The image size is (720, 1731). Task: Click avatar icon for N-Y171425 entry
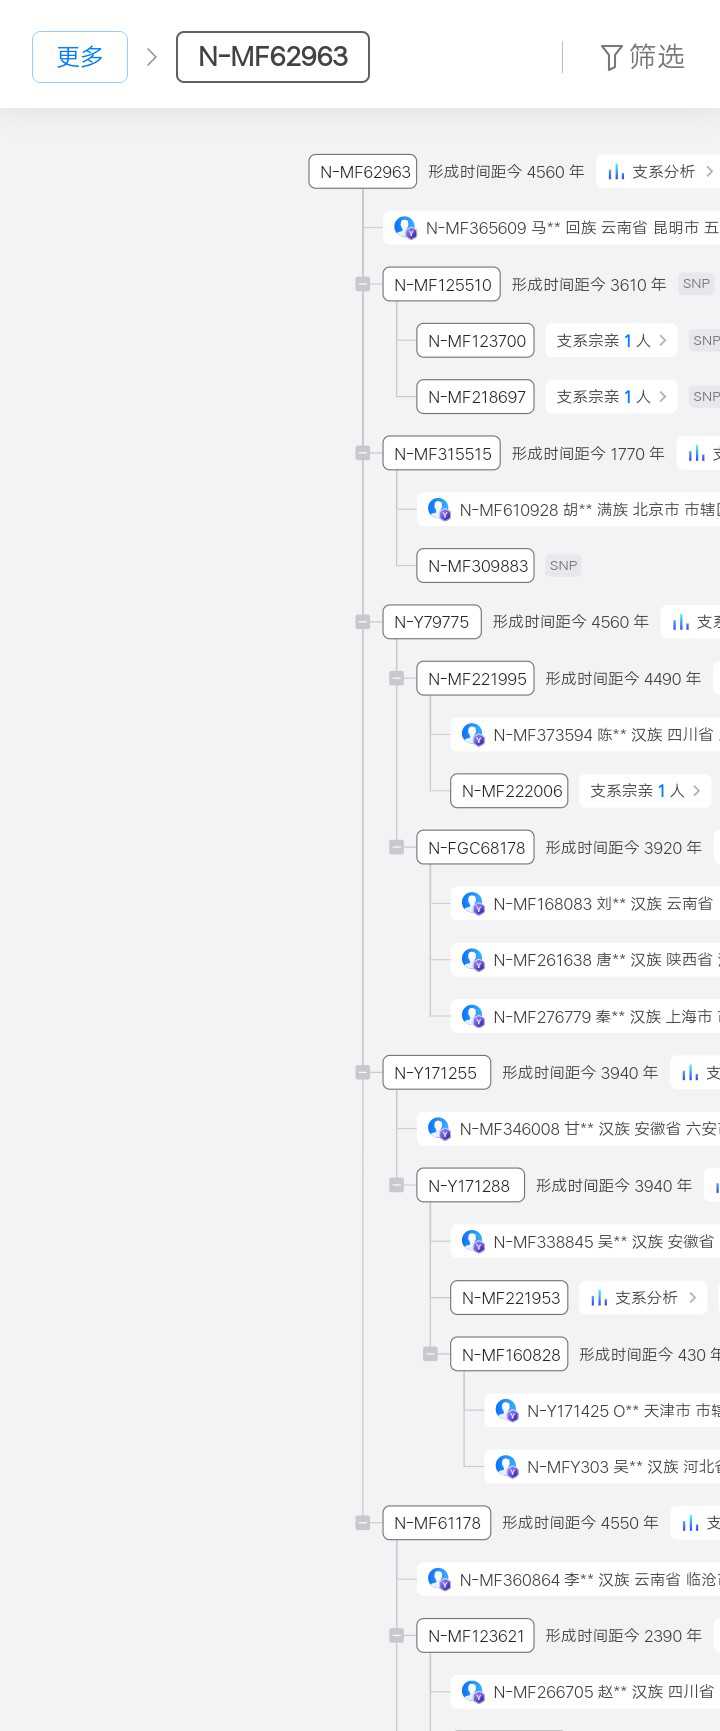click(506, 1411)
